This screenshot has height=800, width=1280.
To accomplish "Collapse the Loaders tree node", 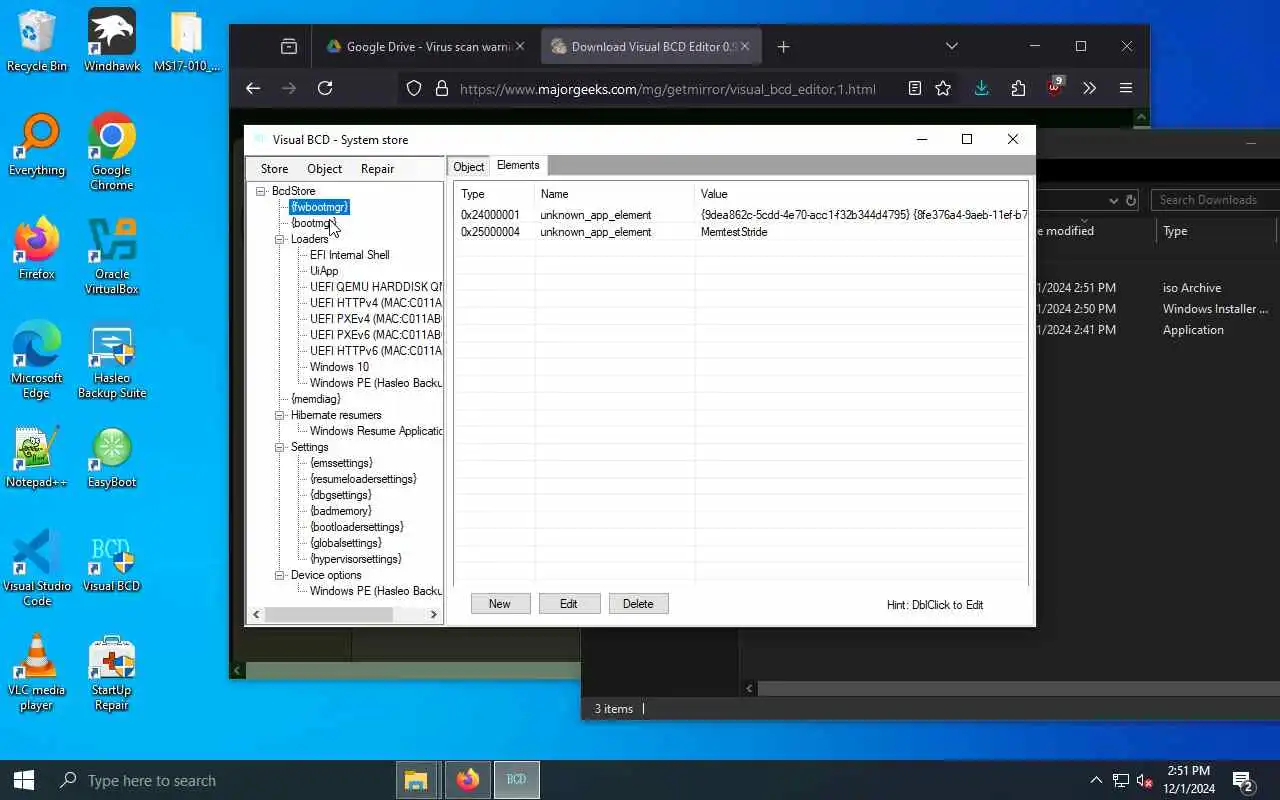I will [280, 239].
